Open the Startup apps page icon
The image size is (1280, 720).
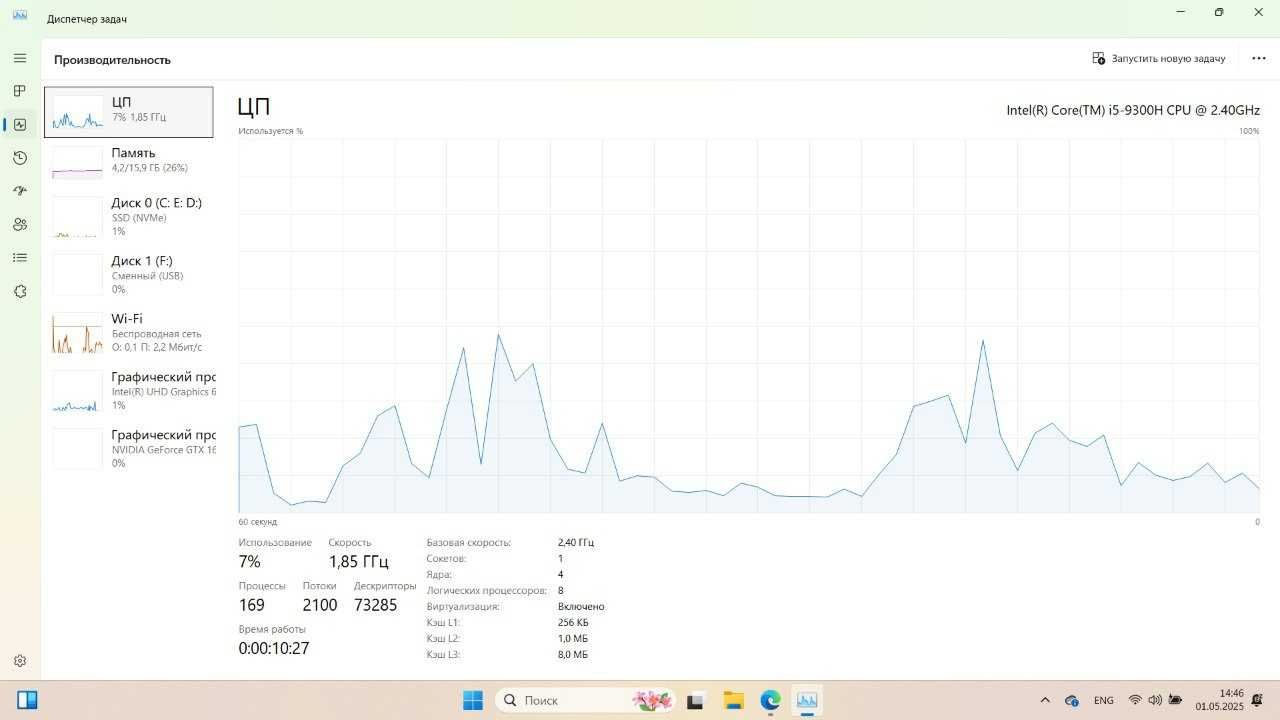click(x=20, y=191)
